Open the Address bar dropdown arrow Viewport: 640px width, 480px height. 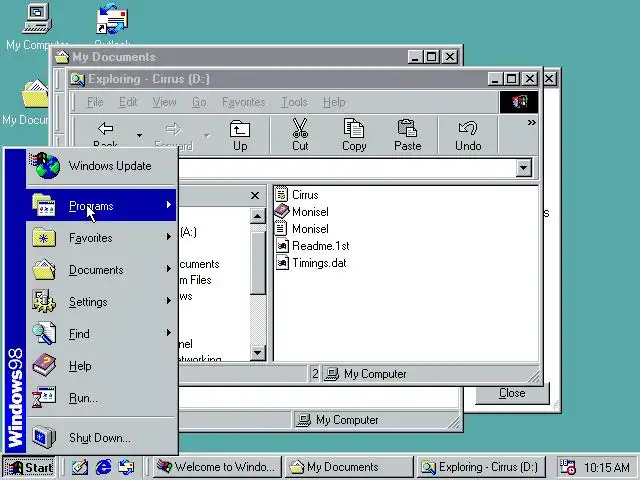click(x=524, y=167)
